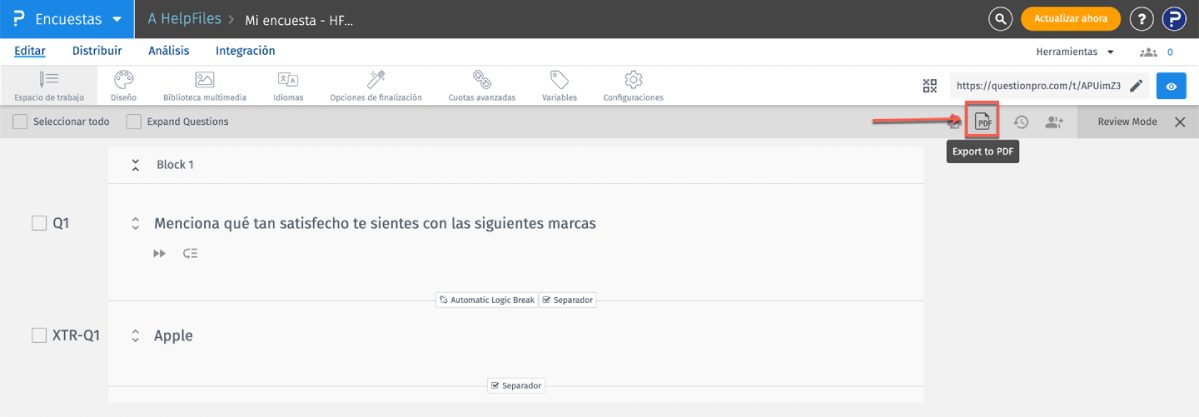The width and height of the screenshot is (1199, 417).
Task: Click the Separador button after Q1
Action: click(x=567, y=299)
